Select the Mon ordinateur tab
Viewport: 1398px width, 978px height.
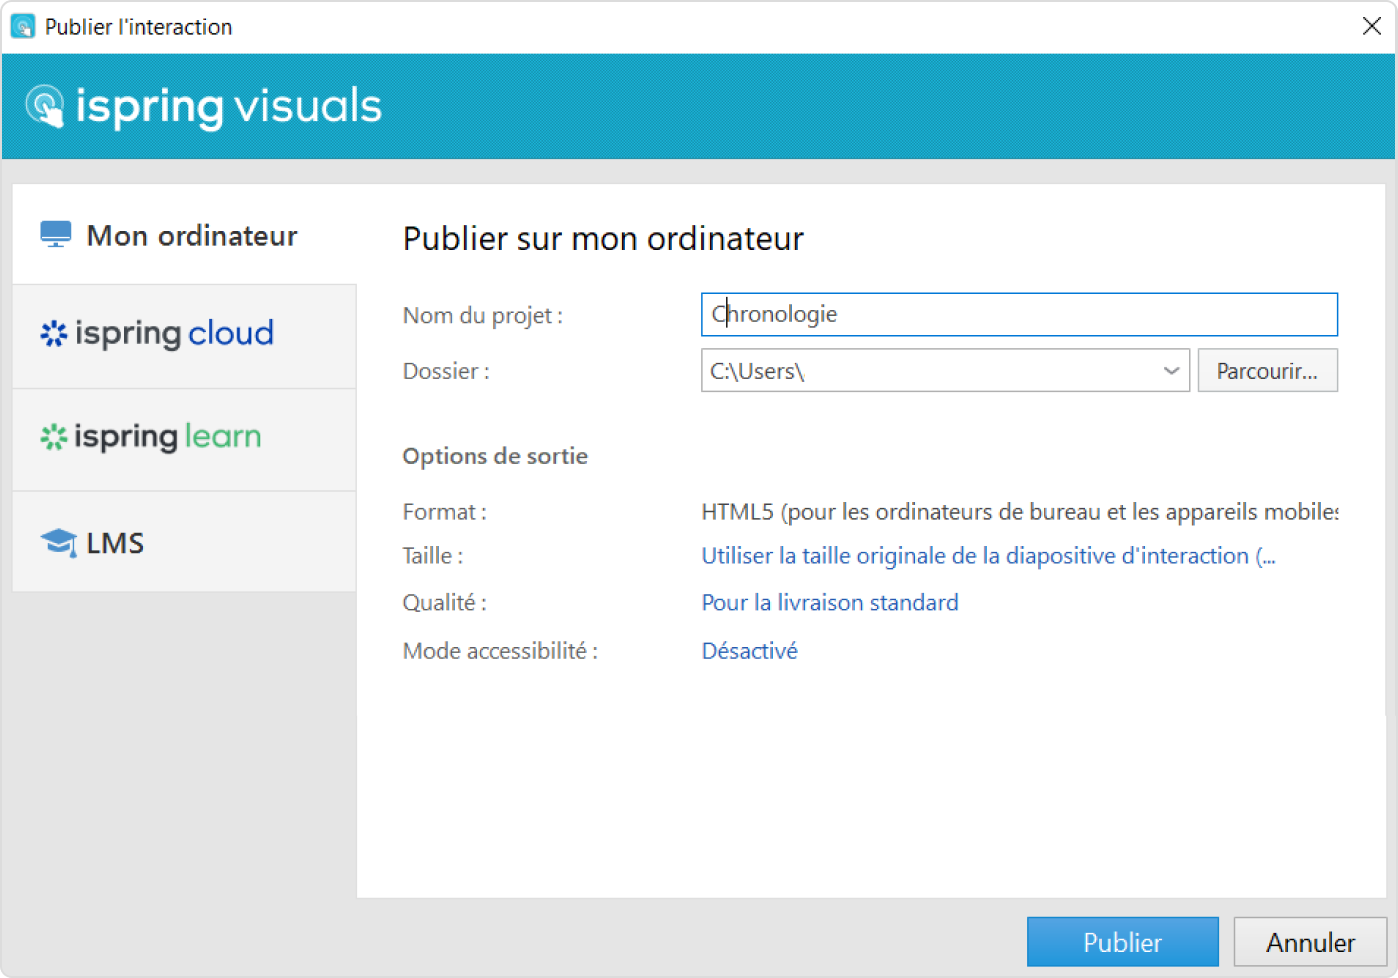pyautogui.click(x=184, y=235)
